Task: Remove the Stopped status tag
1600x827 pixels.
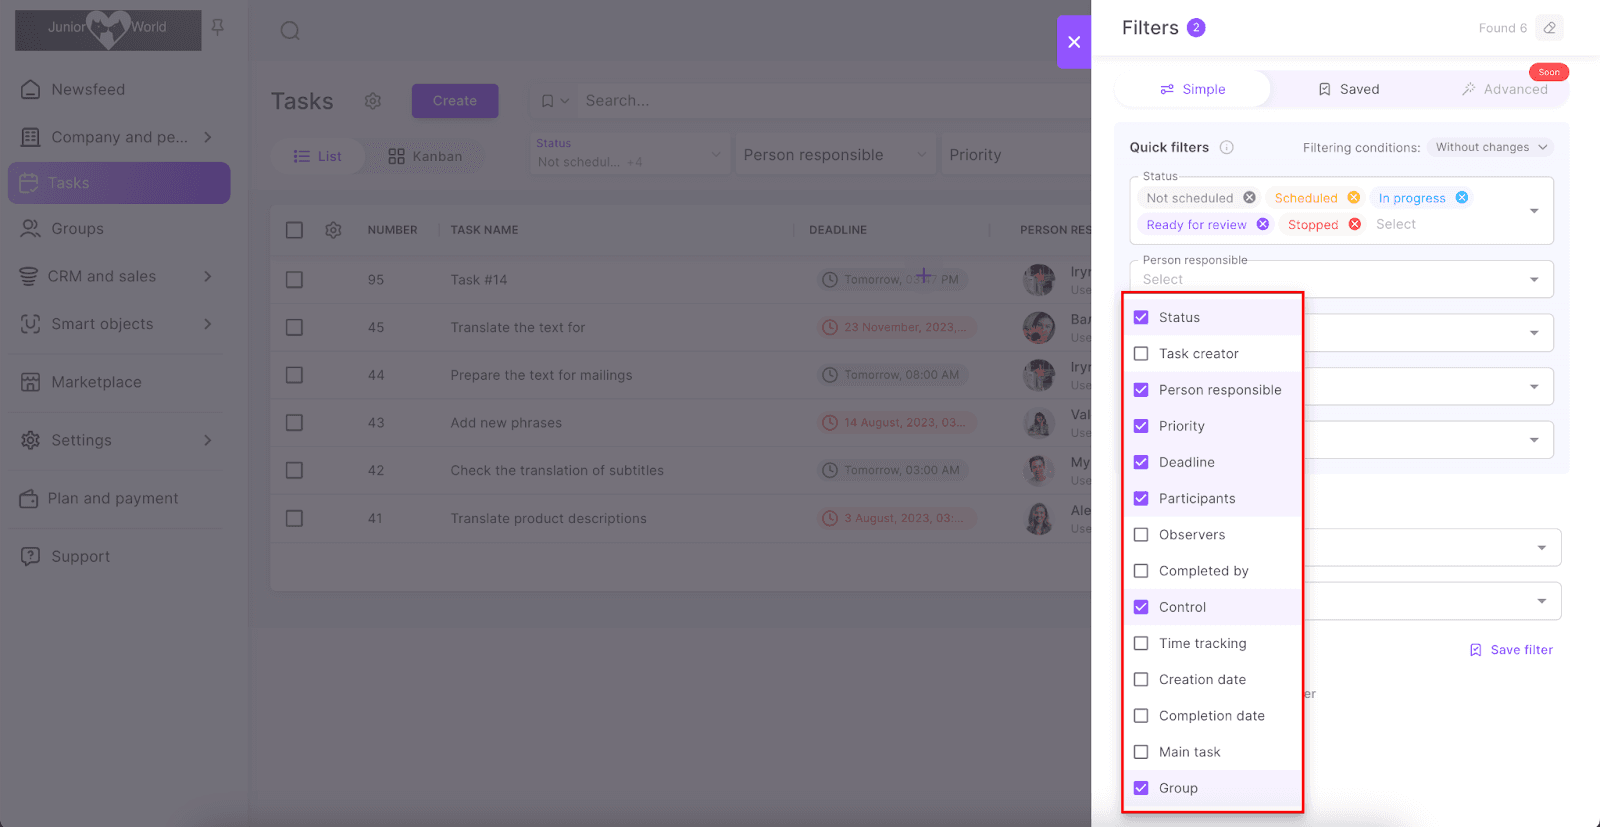Action: point(1354,224)
